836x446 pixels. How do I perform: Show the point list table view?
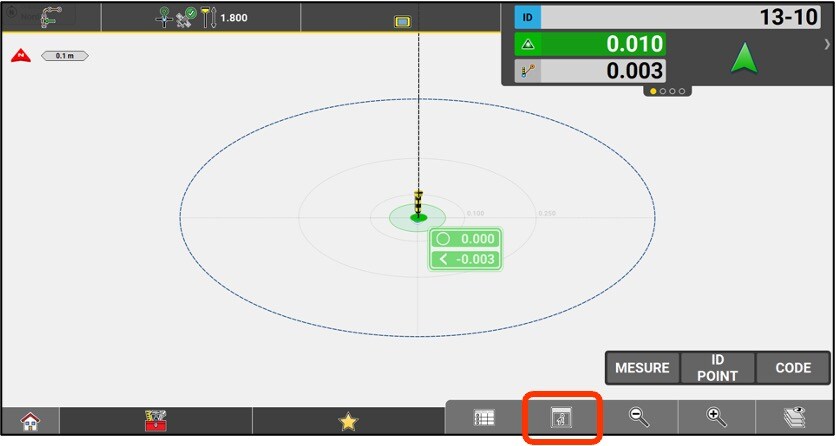tap(485, 420)
